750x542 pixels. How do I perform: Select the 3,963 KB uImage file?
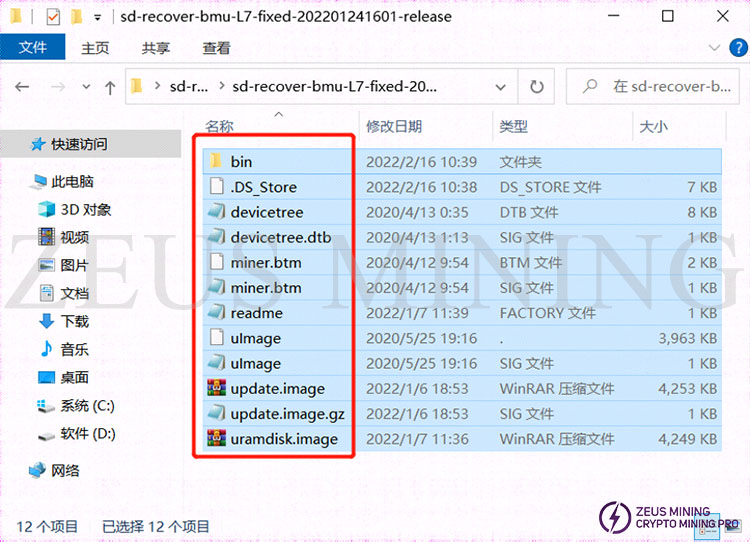(462, 338)
